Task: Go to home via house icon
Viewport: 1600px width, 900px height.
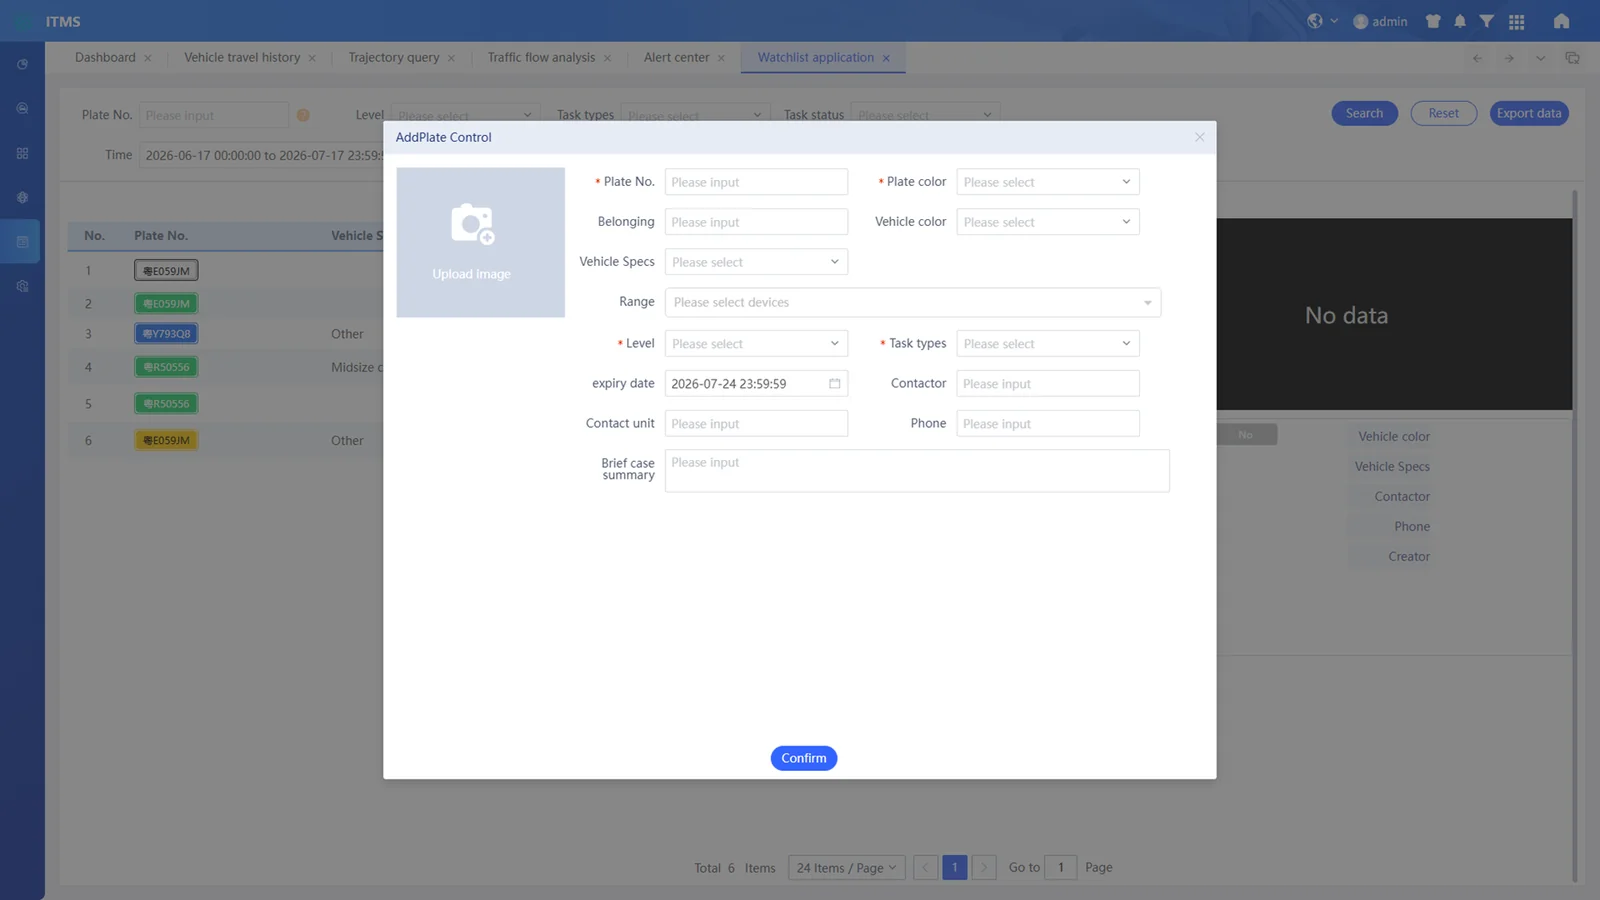Action: point(1561,21)
